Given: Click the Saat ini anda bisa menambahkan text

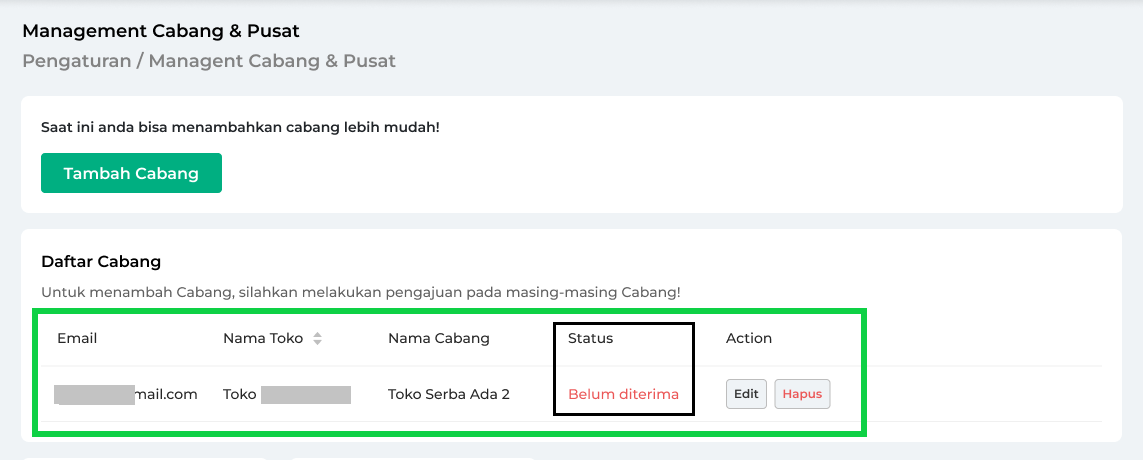Looking at the screenshot, I should [241, 128].
